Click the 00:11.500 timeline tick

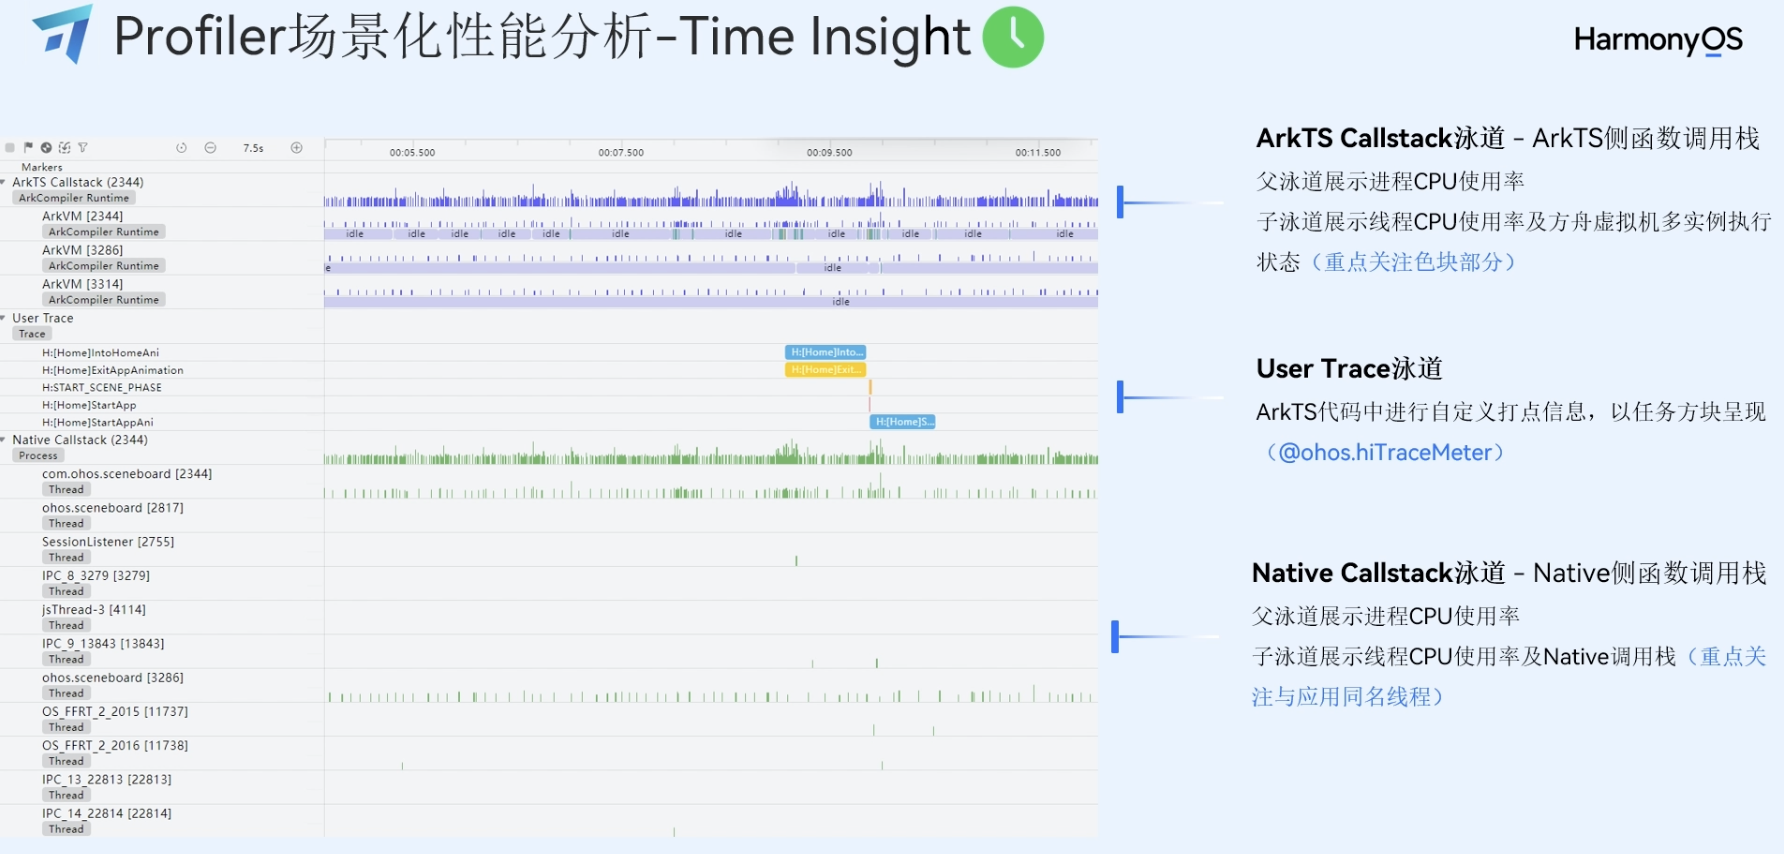coord(1038,153)
